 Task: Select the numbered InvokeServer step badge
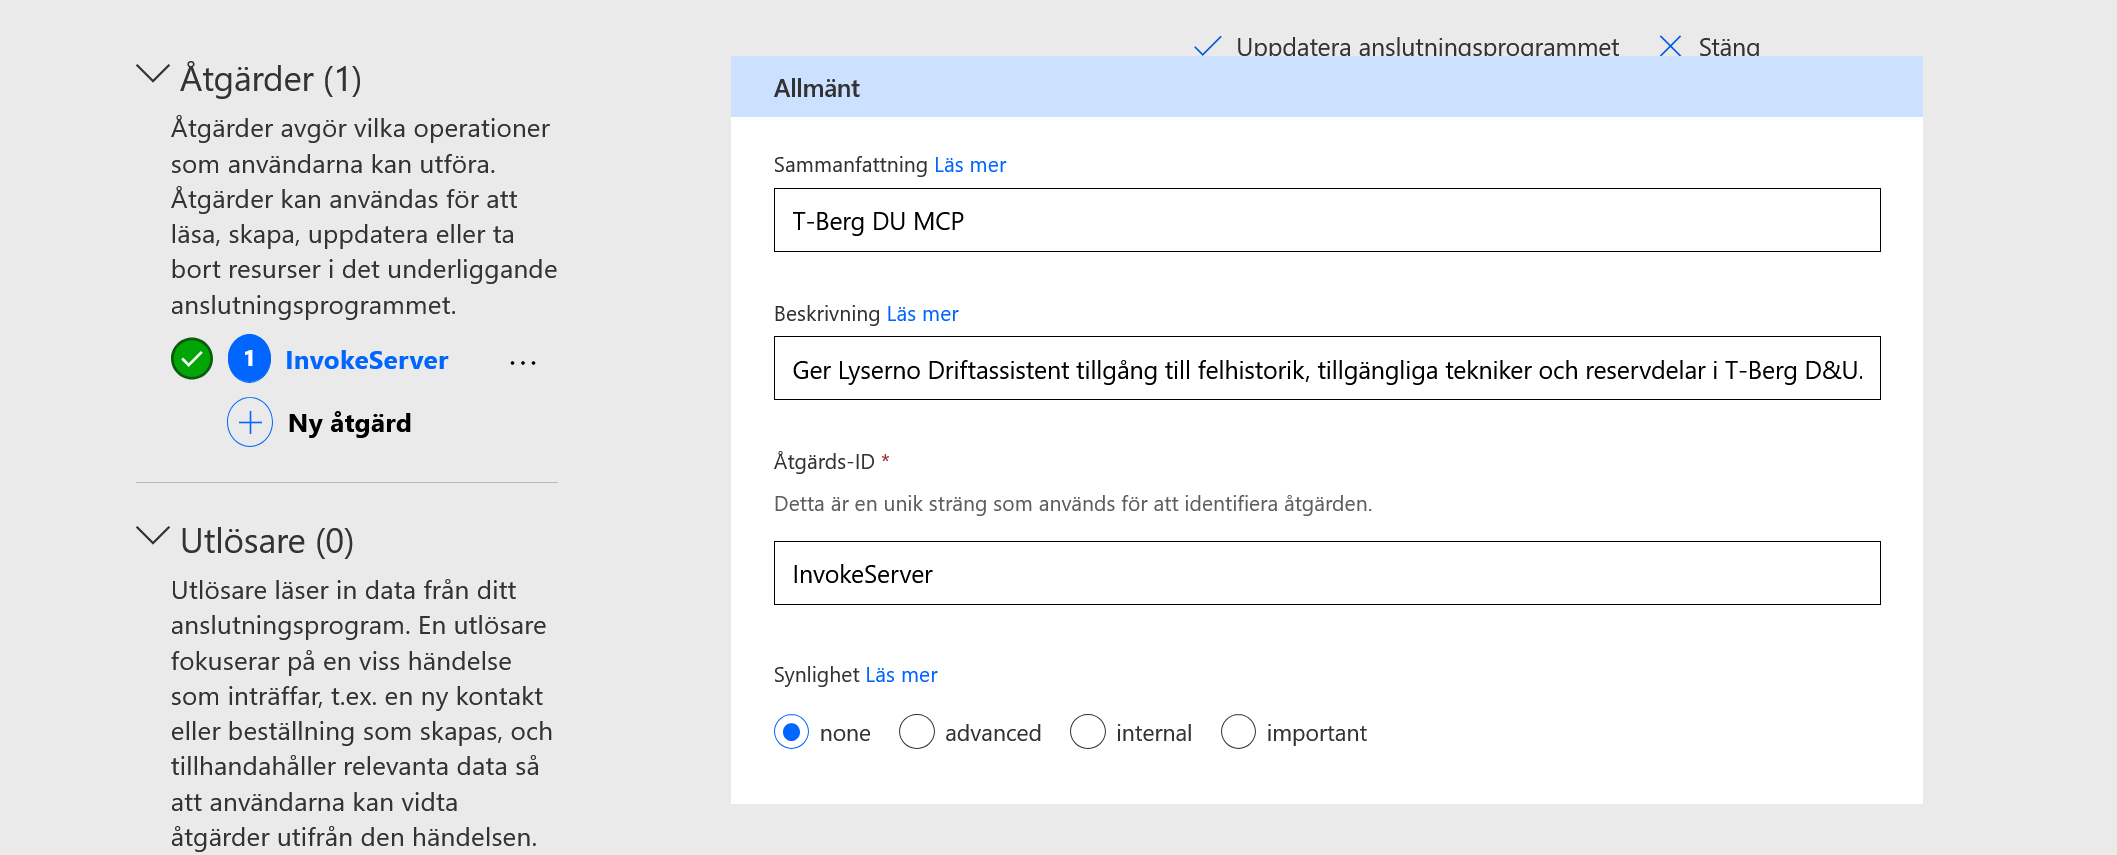[249, 359]
